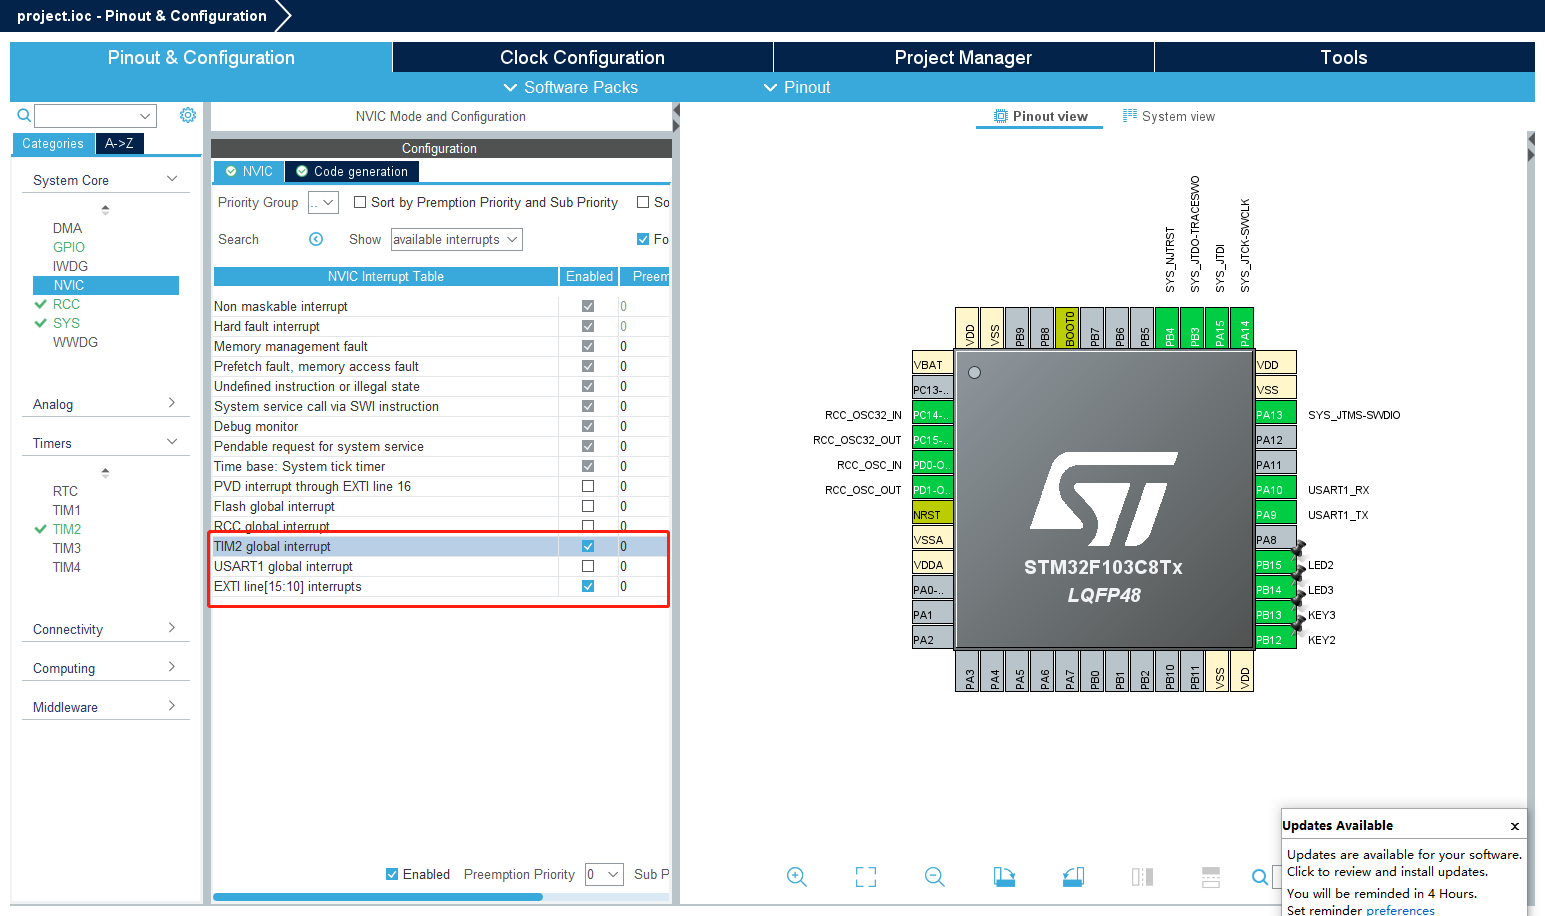Image resolution: width=1545 pixels, height=916 pixels.
Task: Open the reminder preferences link
Action: point(1400,910)
